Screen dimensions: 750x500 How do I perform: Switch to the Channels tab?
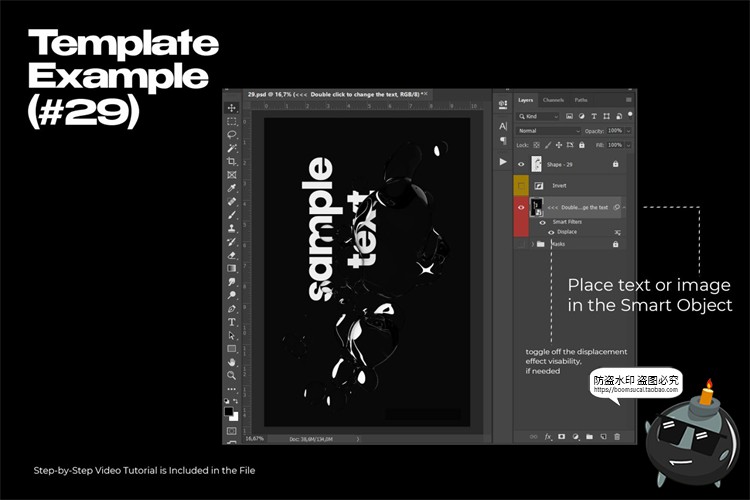(x=553, y=100)
